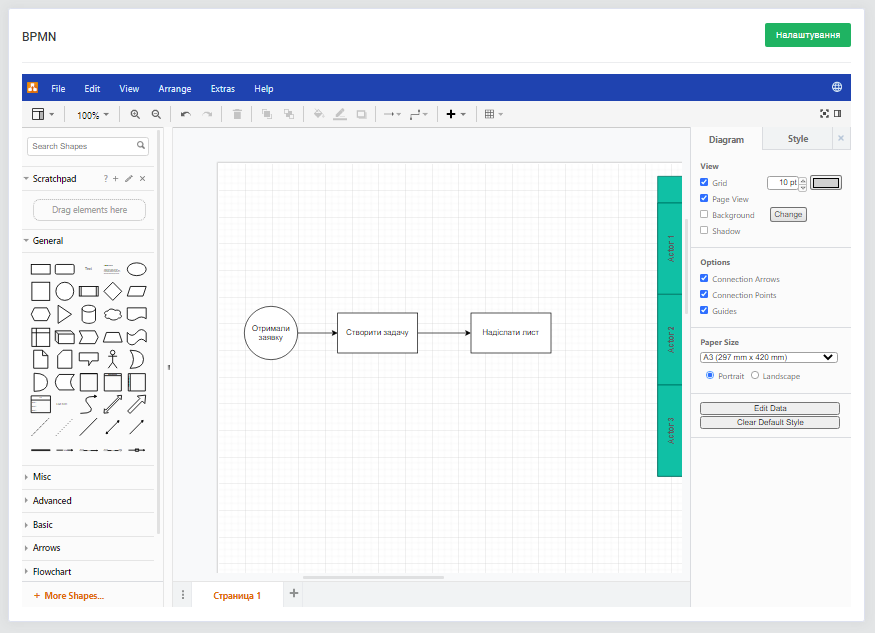The width and height of the screenshot is (875, 633).
Task: Select the cloud shape in General palette
Action: pos(113,314)
